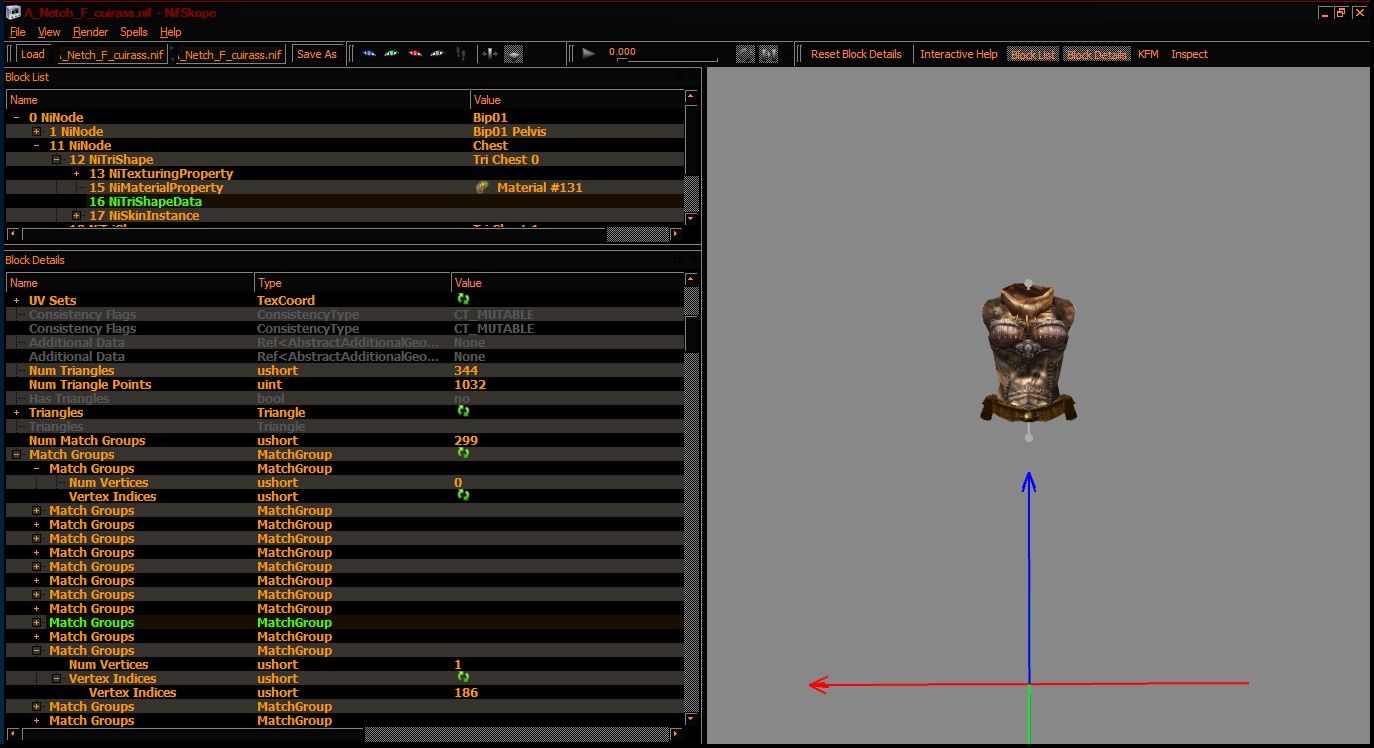This screenshot has width=1374, height=748.
Task: Open the Help menu
Action: point(171,32)
